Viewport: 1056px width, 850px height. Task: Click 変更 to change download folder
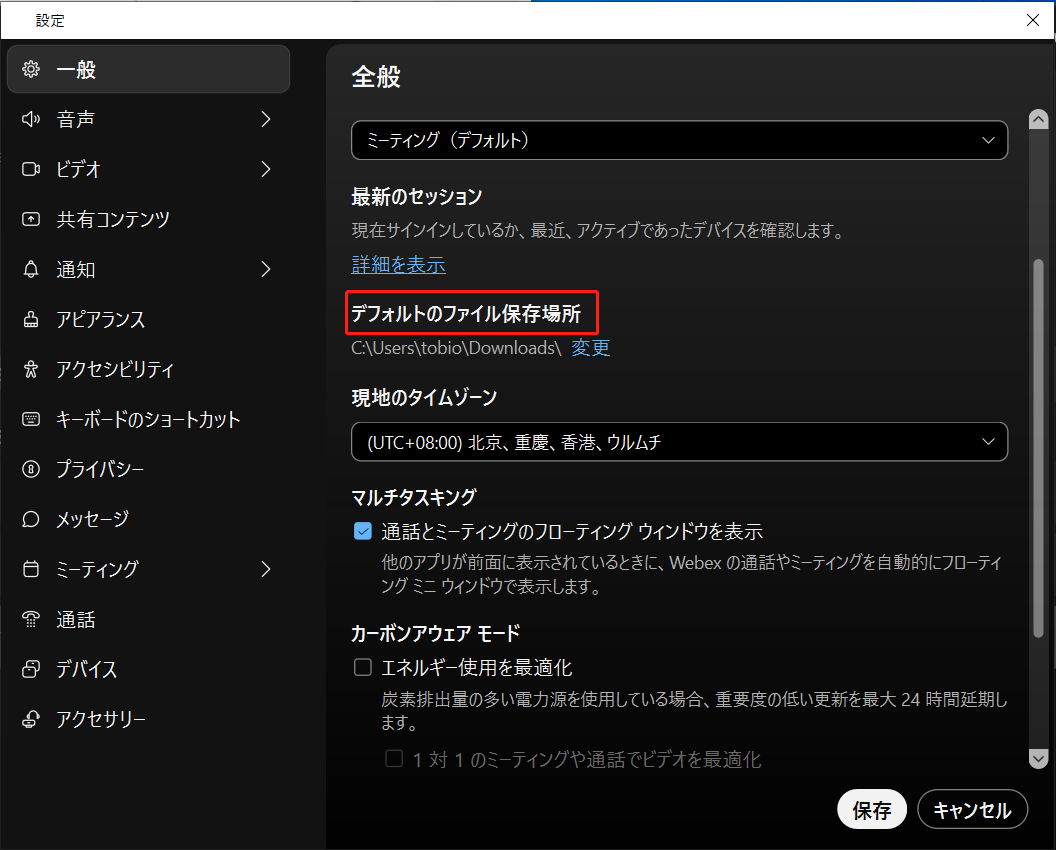591,348
